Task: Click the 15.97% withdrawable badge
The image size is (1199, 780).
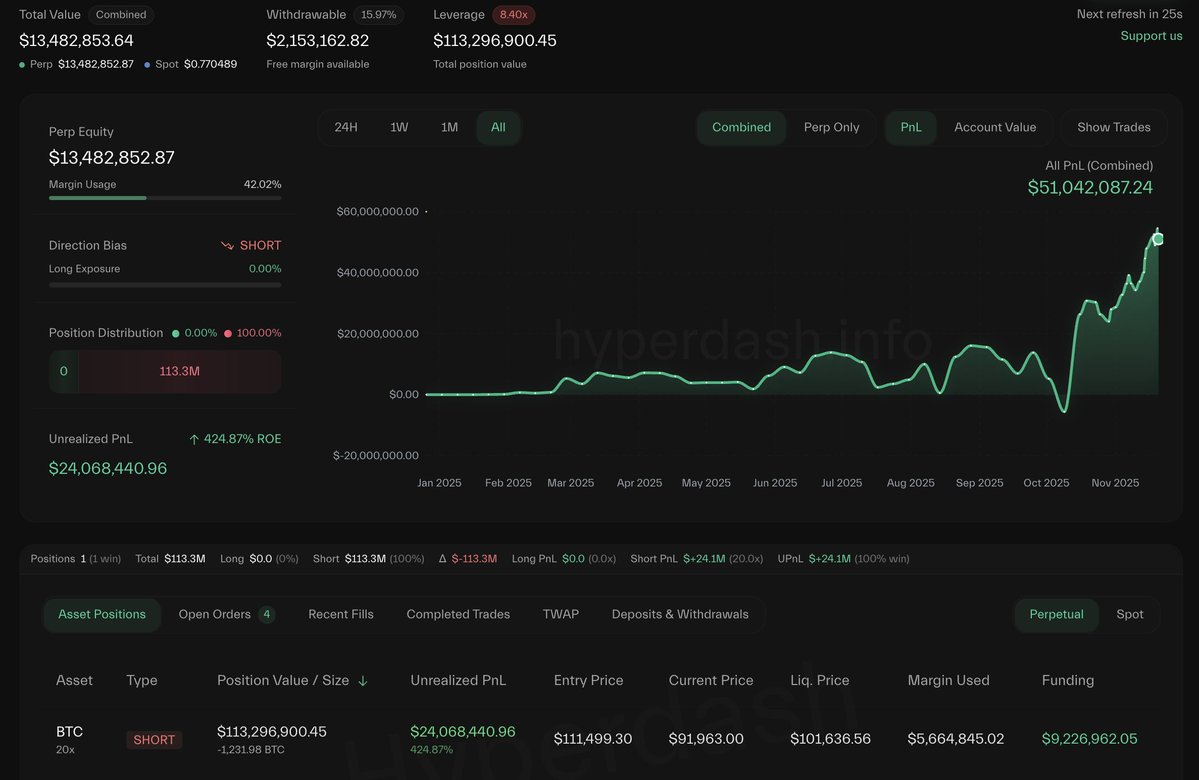Action: pos(378,15)
